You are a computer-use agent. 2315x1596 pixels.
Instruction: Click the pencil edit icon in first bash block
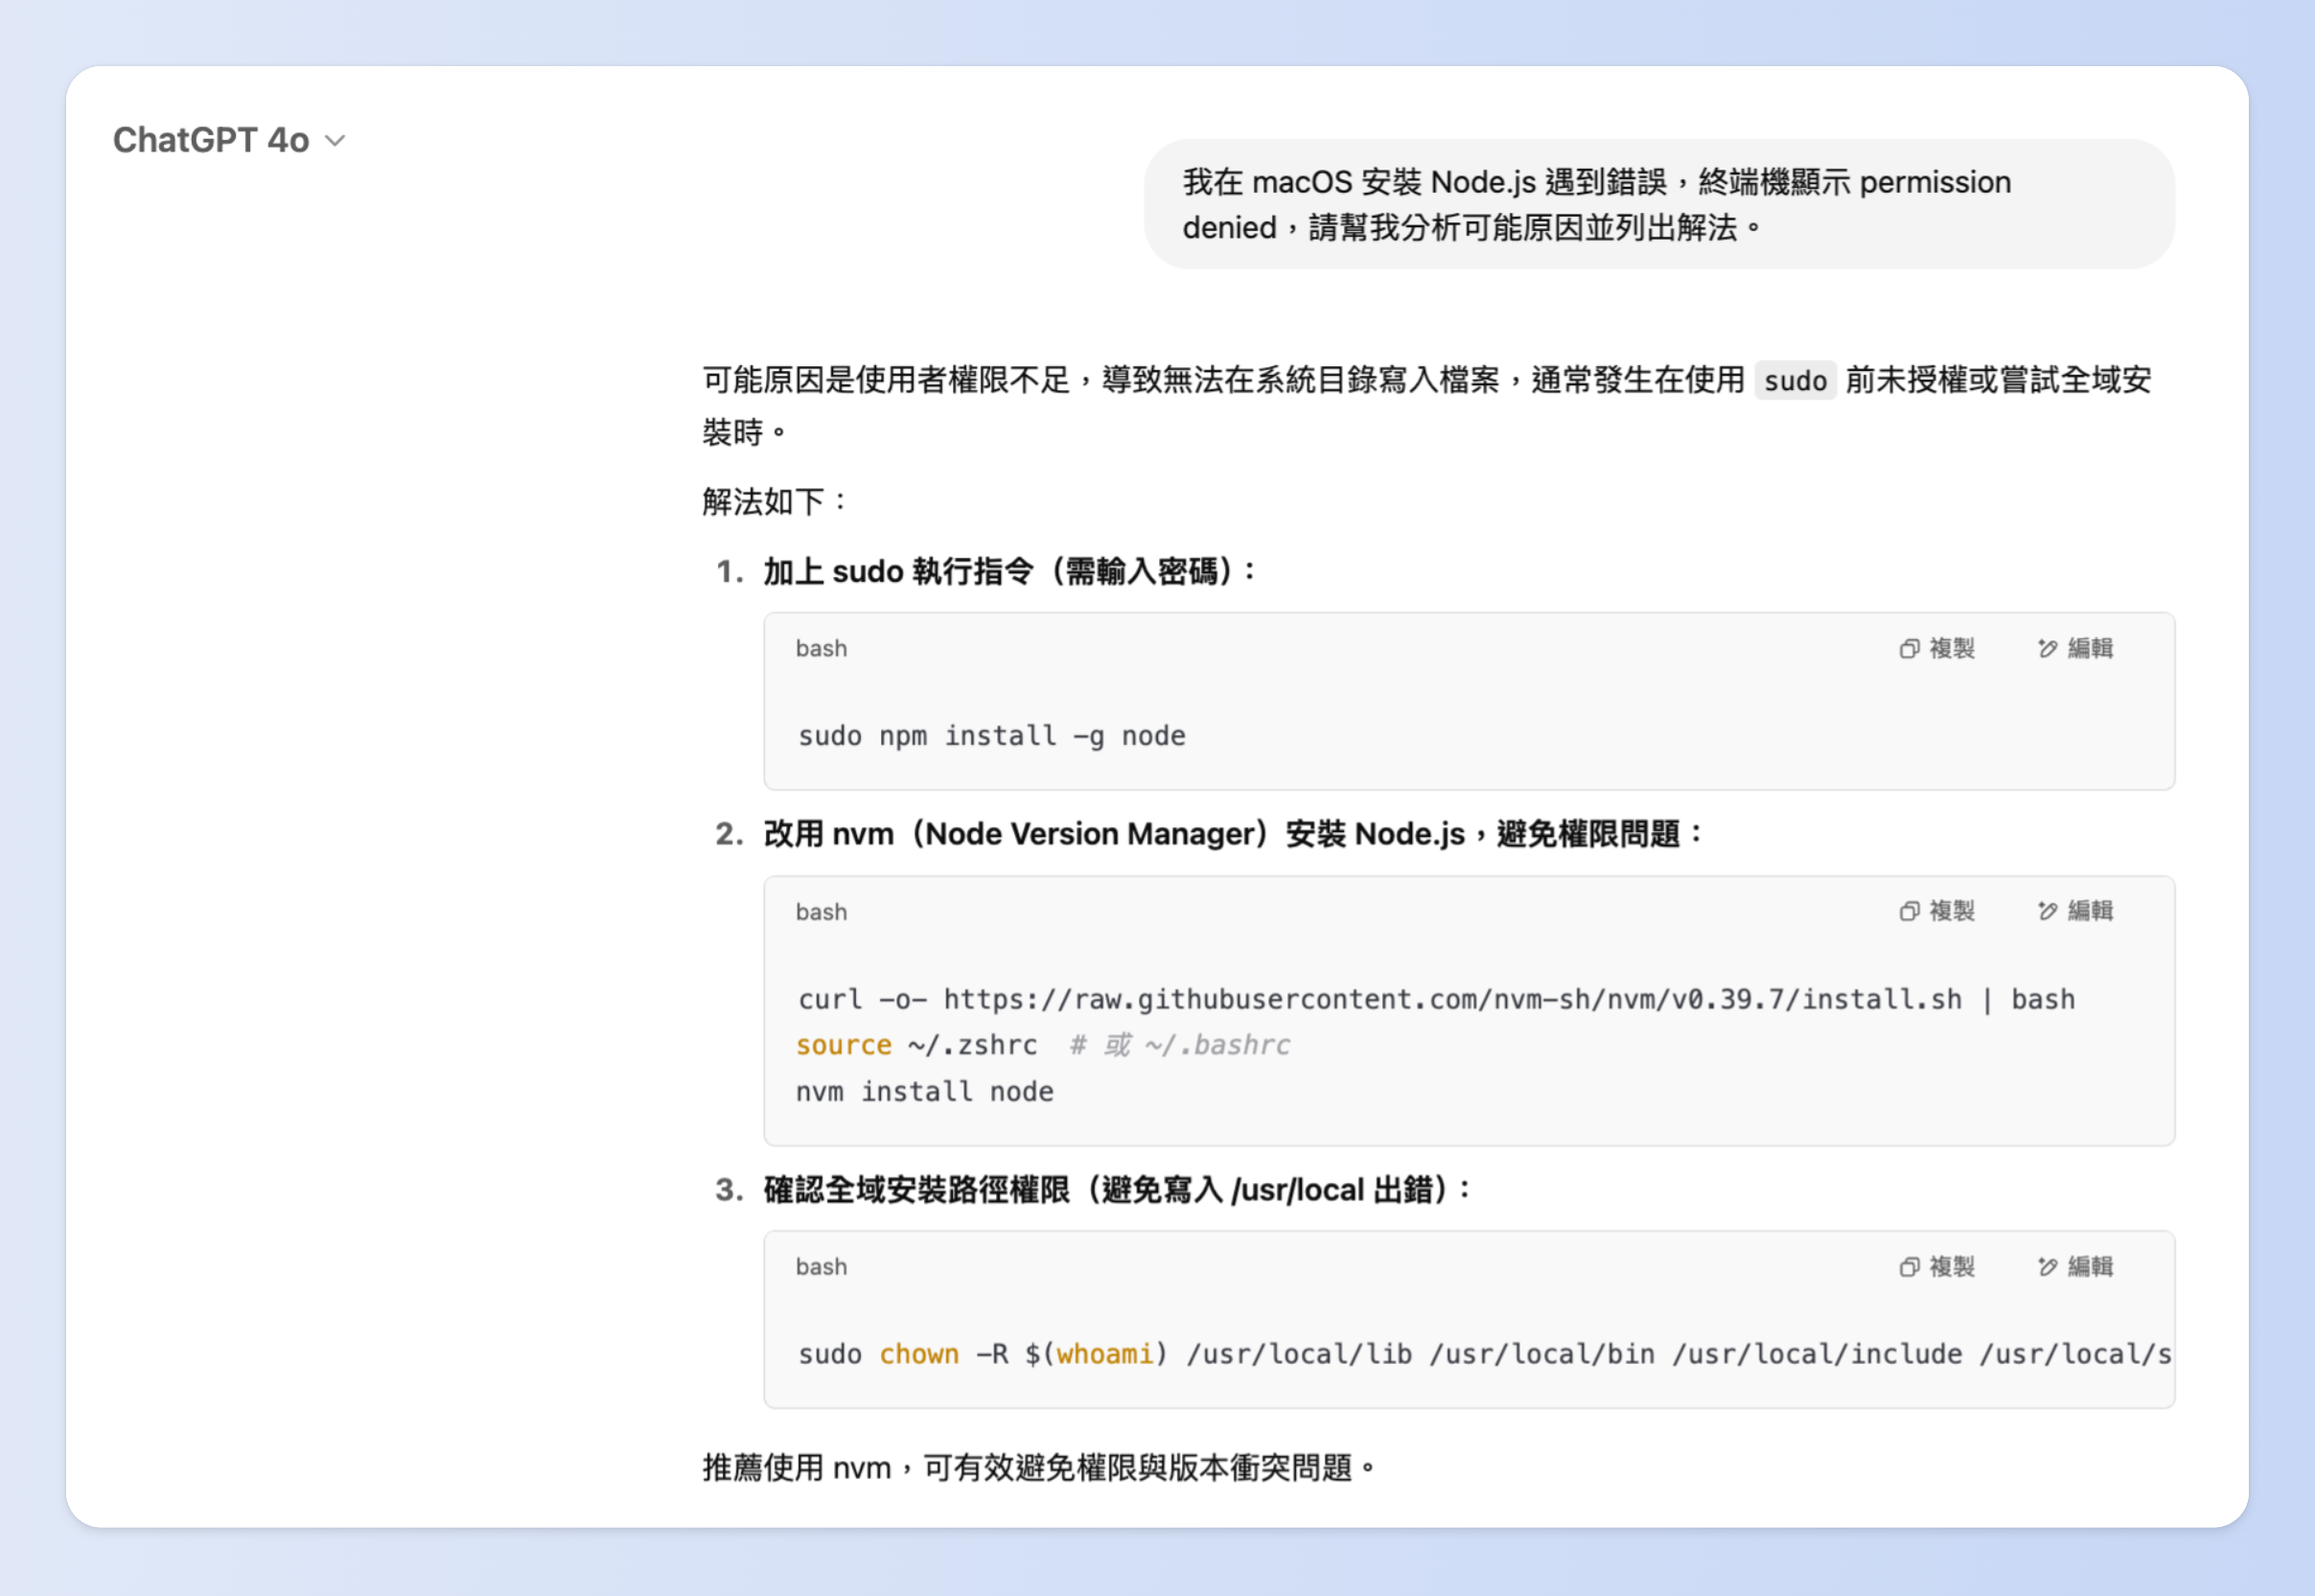[x=2047, y=649]
